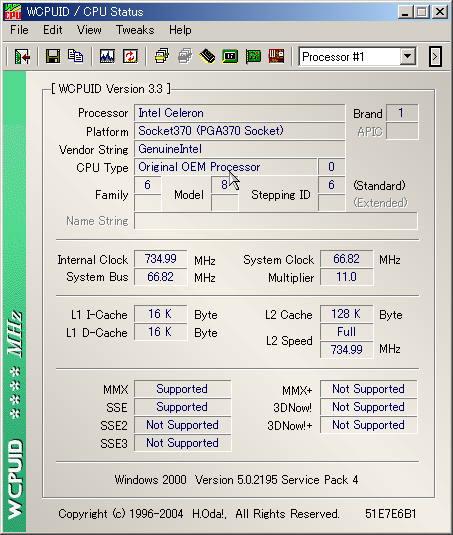Screen dimensions: 453x535
Task: Click the Platform field 'Socket370 (PGA370 Socket)'
Action: pyautogui.click(x=239, y=131)
